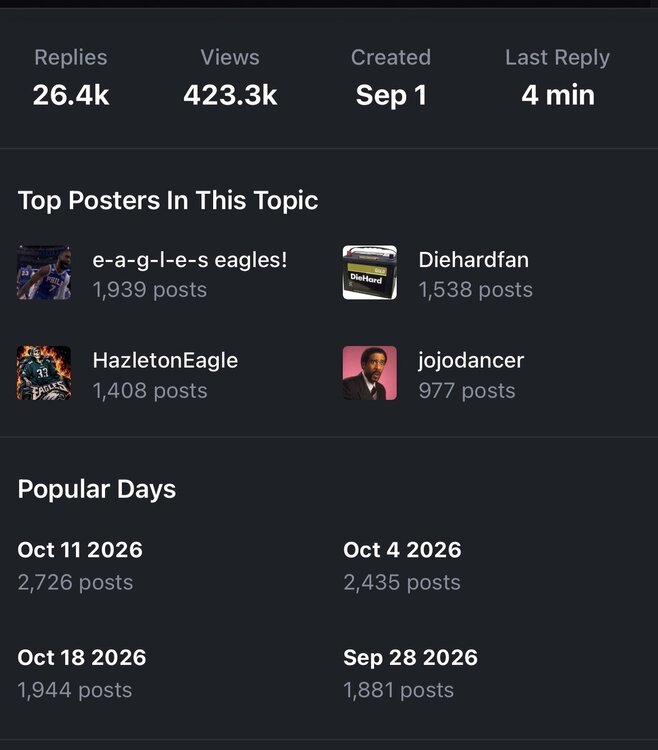Open HazletonEagle flaming jersey avatar
Screen dimensions: 658x750
tap(44, 373)
